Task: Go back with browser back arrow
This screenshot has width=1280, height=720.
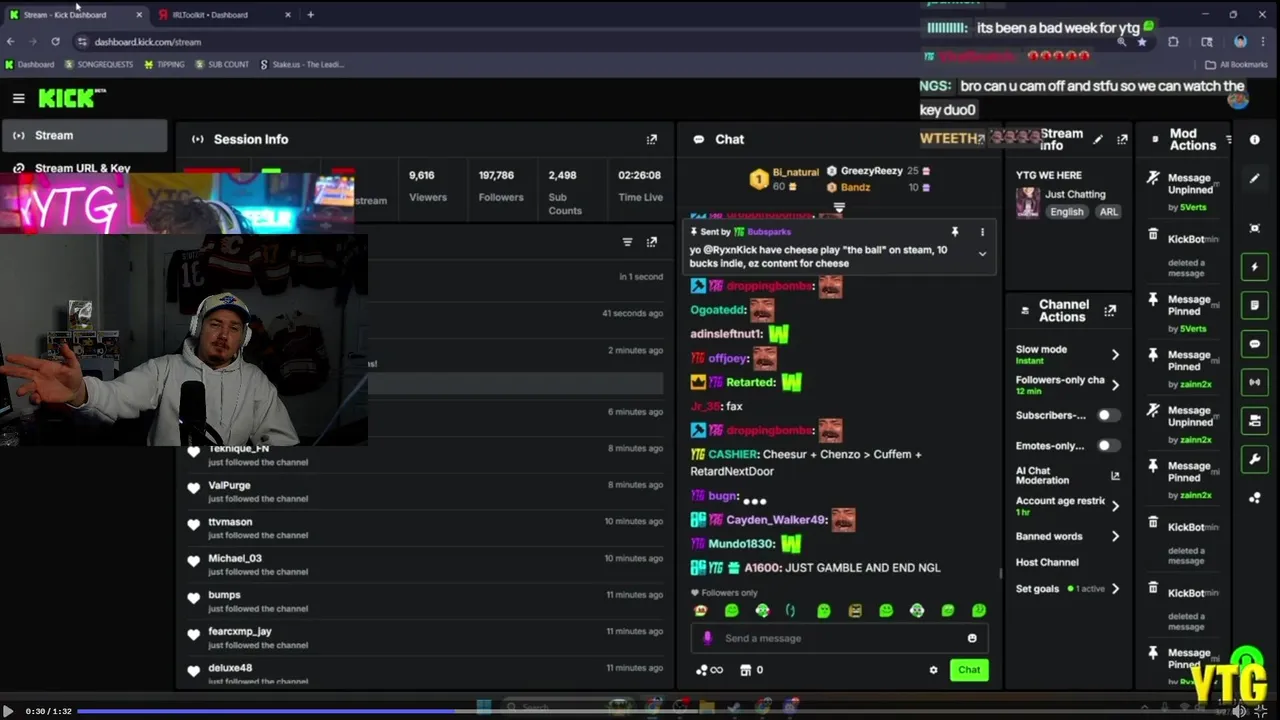Action: pos(10,42)
